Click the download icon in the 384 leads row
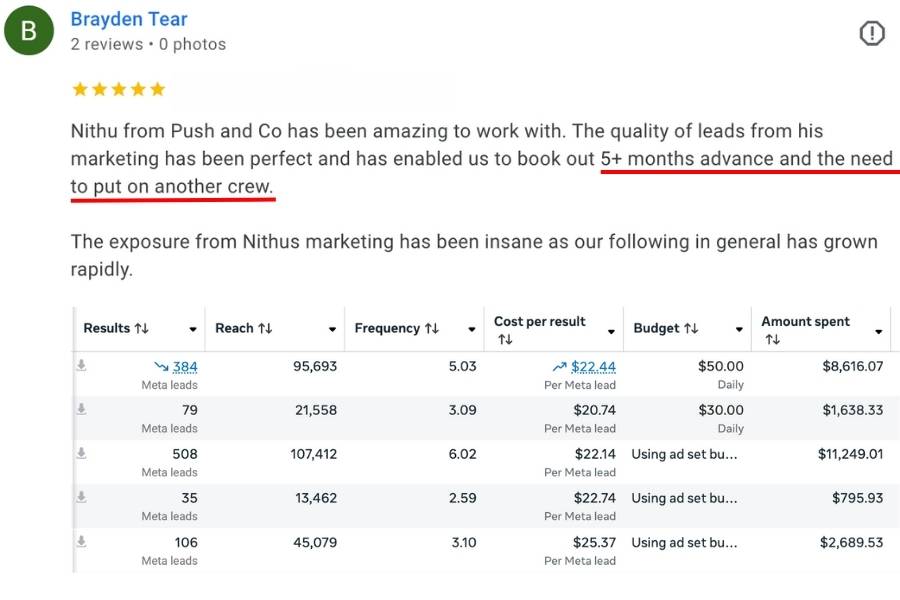The image size is (900, 600). pyautogui.click(x=82, y=365)
